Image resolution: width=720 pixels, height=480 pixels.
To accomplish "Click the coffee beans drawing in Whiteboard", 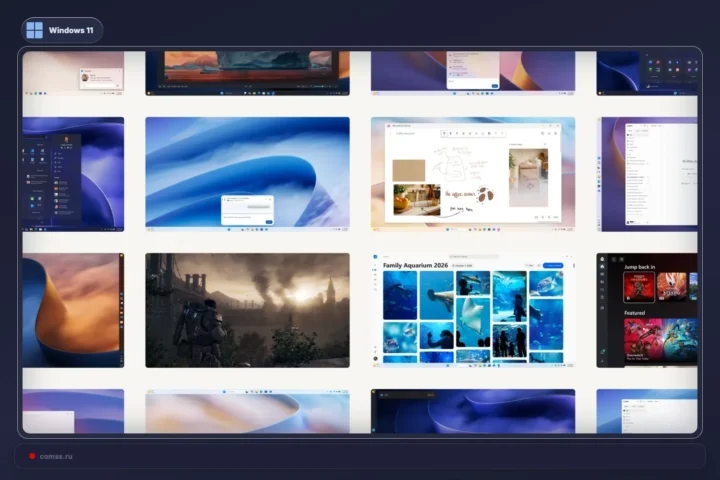I will 485,194.
